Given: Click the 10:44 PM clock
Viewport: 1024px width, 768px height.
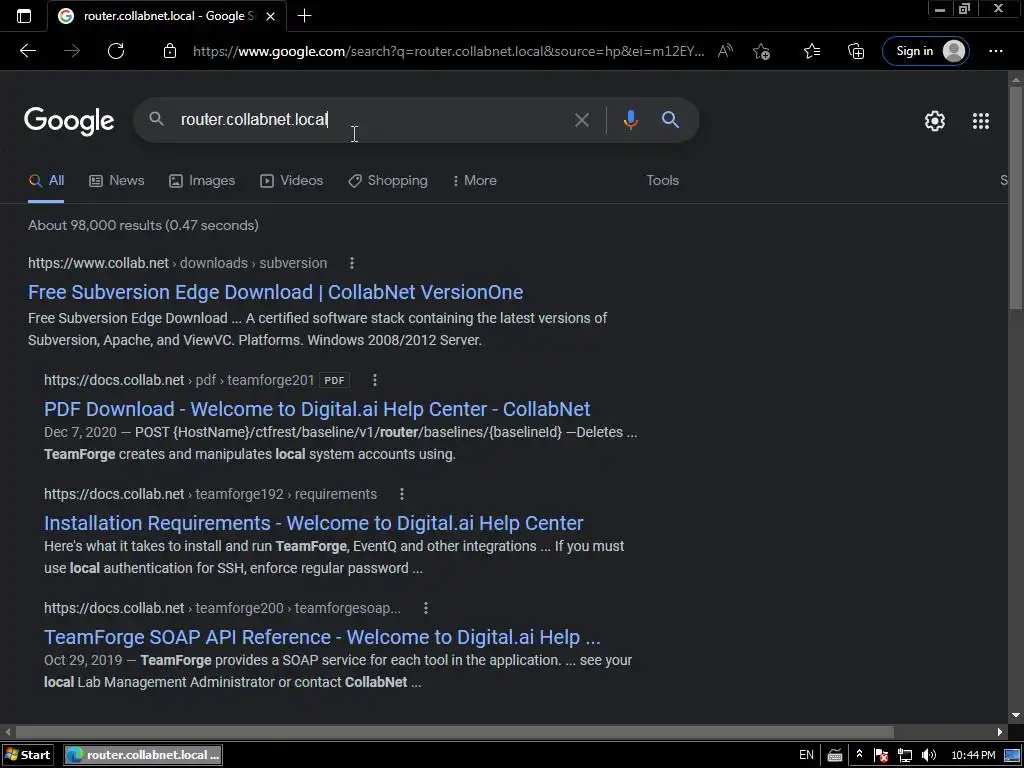Looking at the screenshot, I should coord(973,755).
